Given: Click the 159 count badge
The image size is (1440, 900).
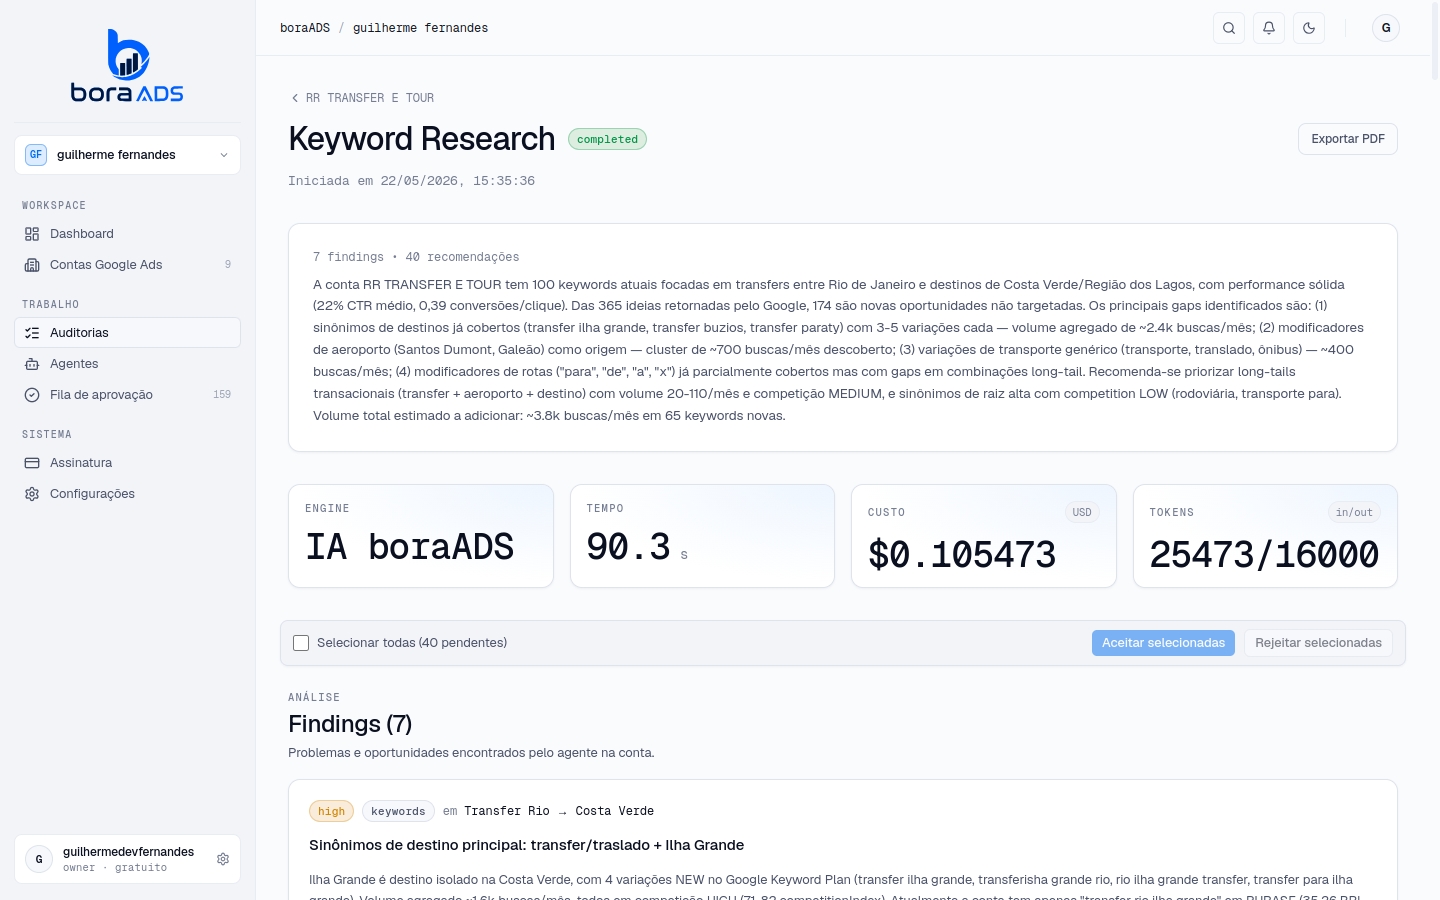Looking at the screenshot, I should click(x=222, y=395).
